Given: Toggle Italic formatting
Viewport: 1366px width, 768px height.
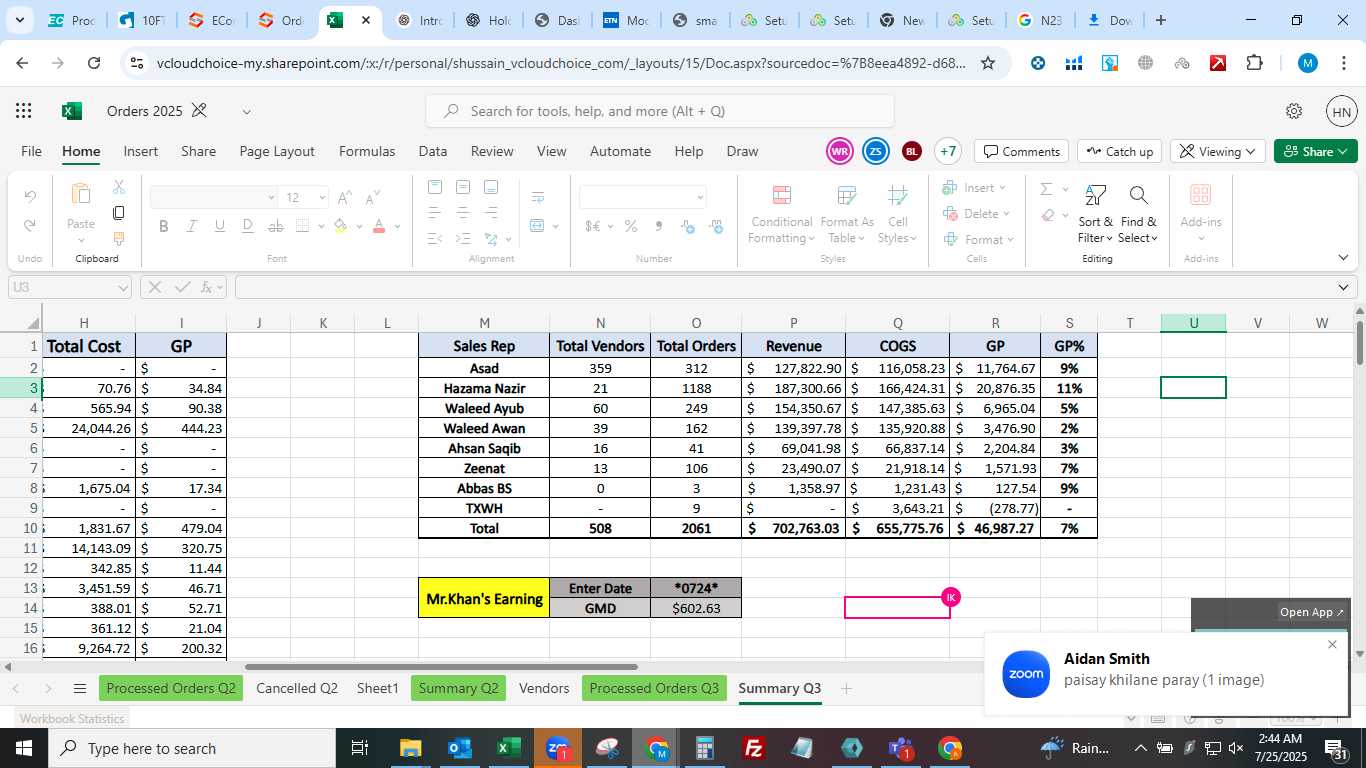Looking at the screenshot, I should click(192, 226).
